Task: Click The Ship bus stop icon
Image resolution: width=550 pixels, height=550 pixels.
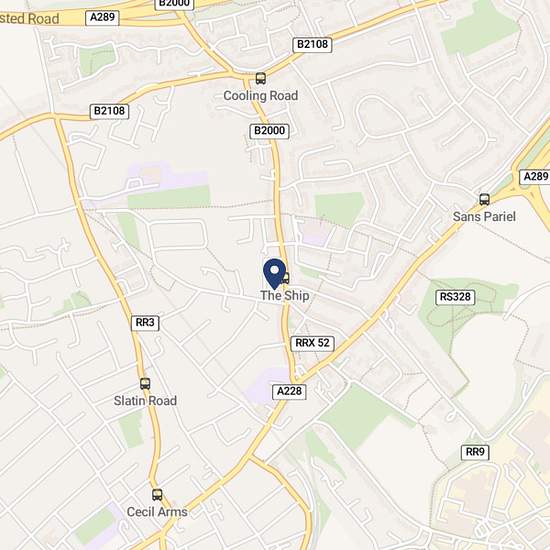Action: 287,278
